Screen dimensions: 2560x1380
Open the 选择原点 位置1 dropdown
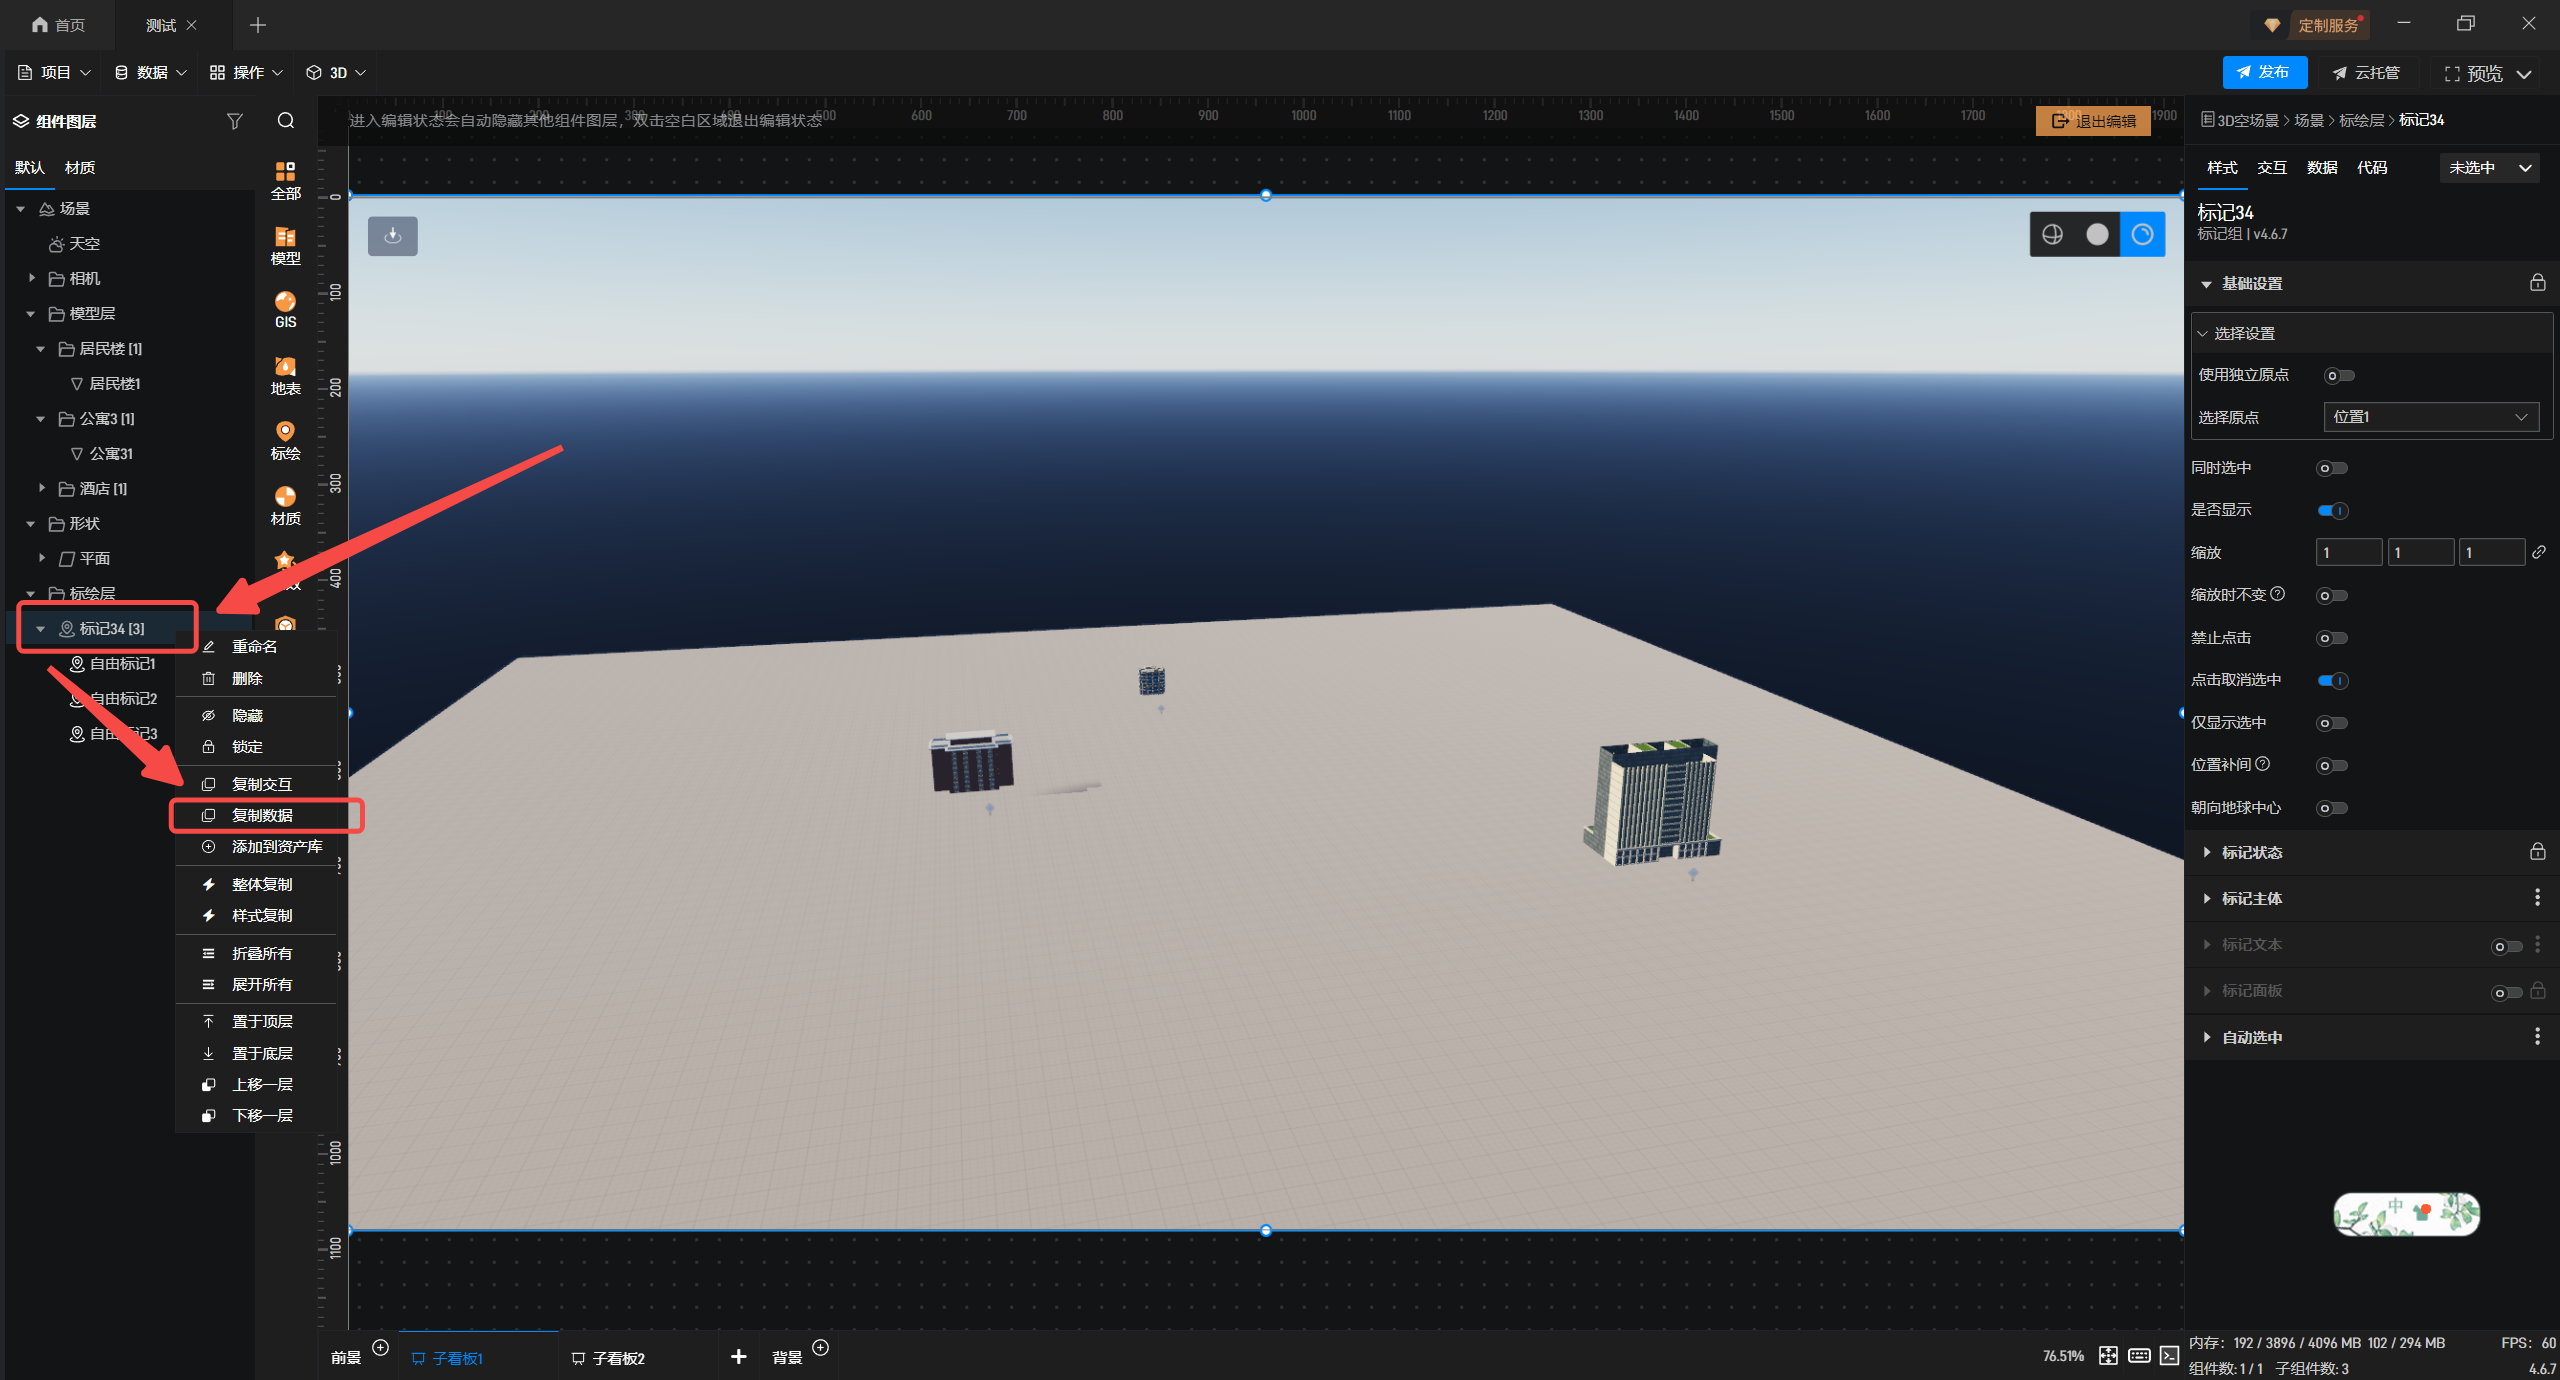pyautogui.click(x=2430, y=417)
